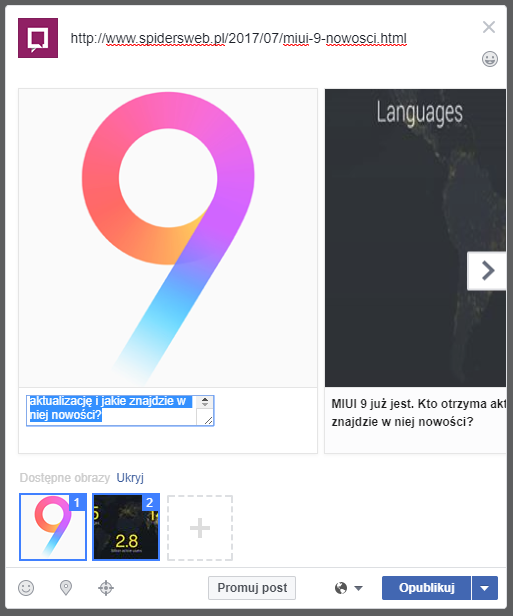Open audience targeting crosshair icon
This screenshot has height=616, width=513.
106,588
